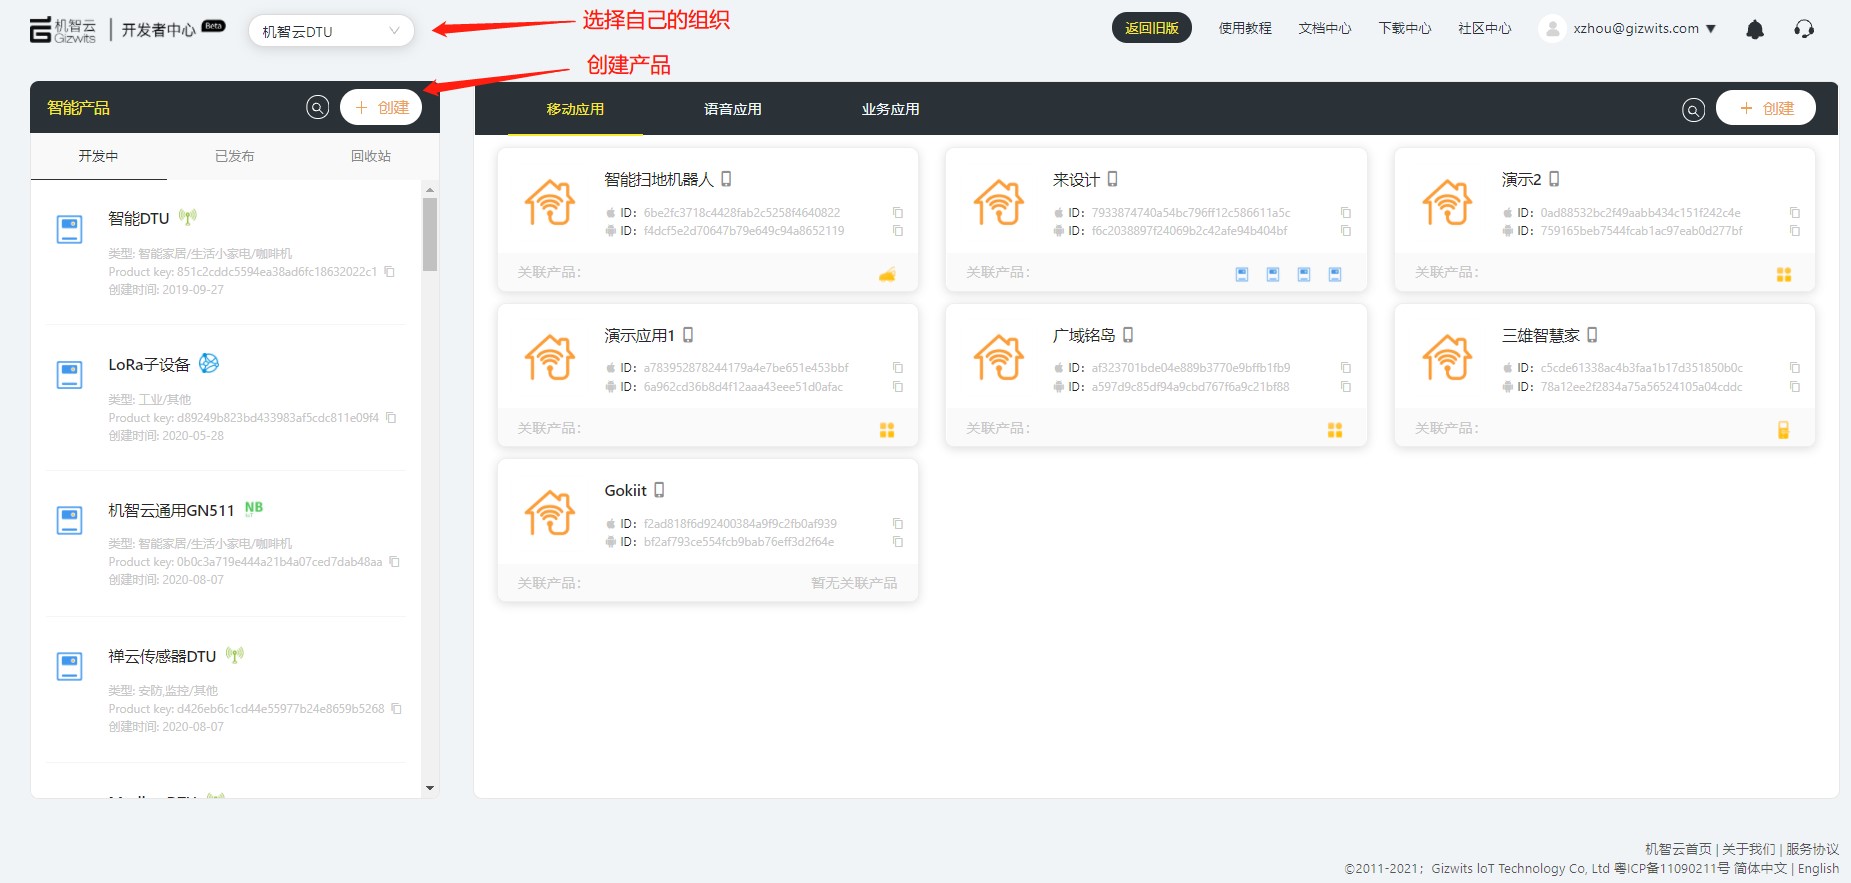Switch language to English in footer

coord(1817,868)
